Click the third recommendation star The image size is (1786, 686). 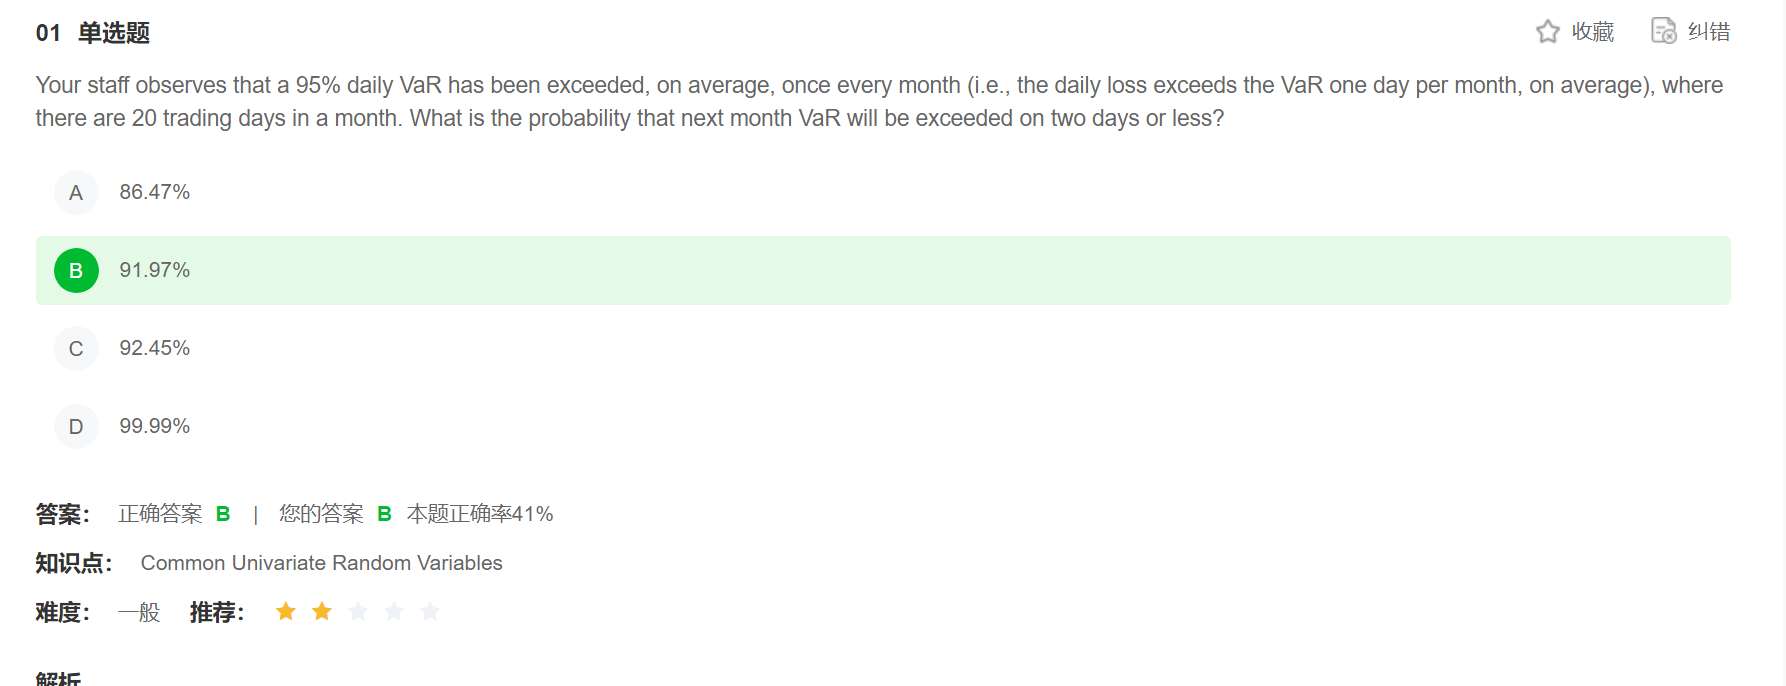(x=358, y=611)
